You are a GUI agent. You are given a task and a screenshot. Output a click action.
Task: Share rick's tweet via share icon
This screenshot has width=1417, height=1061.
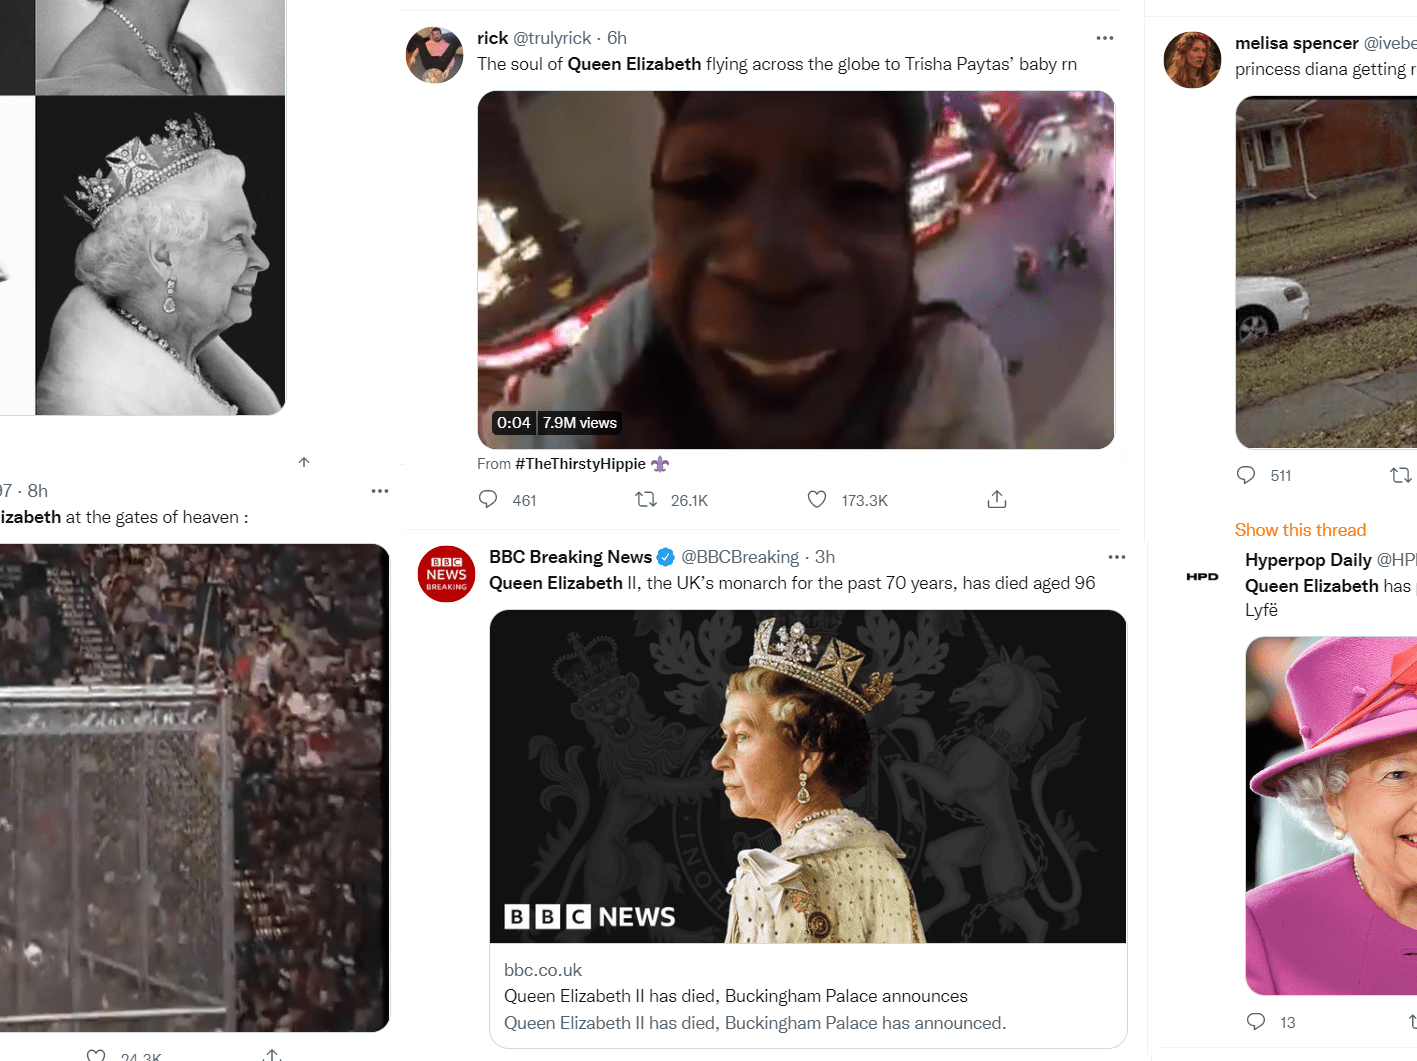[x=996, y=499]
